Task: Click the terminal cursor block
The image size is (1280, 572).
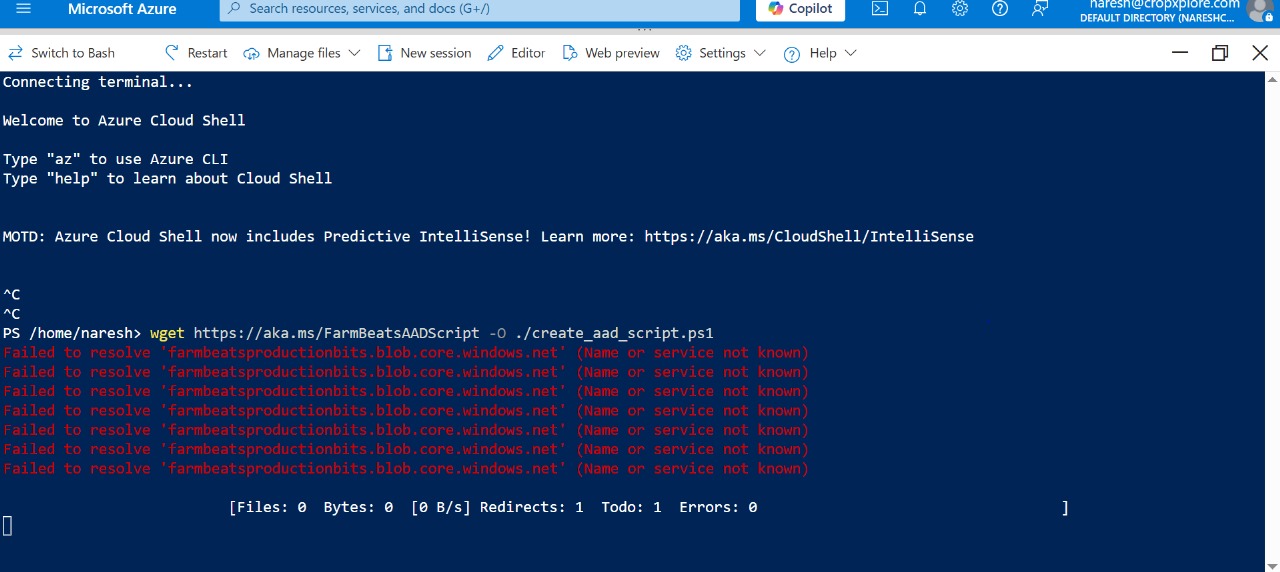Action: click(x=7, y=526)
